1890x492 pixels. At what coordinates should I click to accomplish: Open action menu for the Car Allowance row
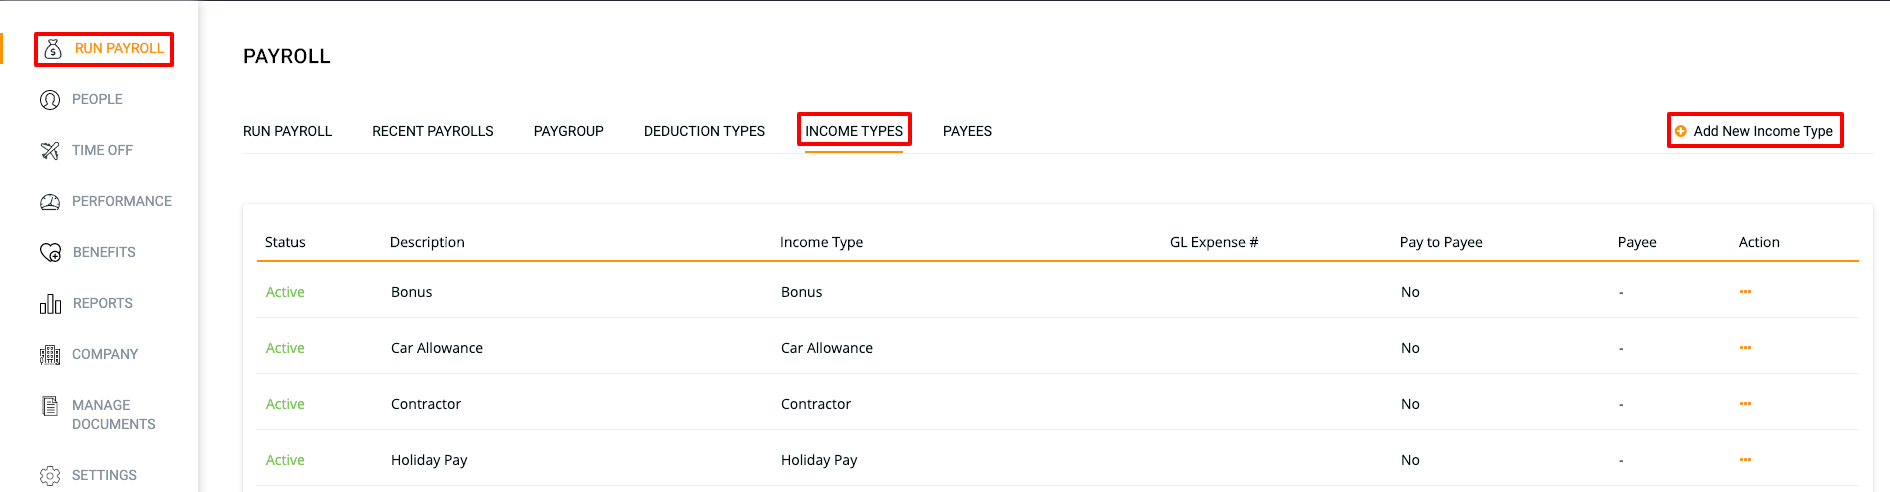(1745, 348)
